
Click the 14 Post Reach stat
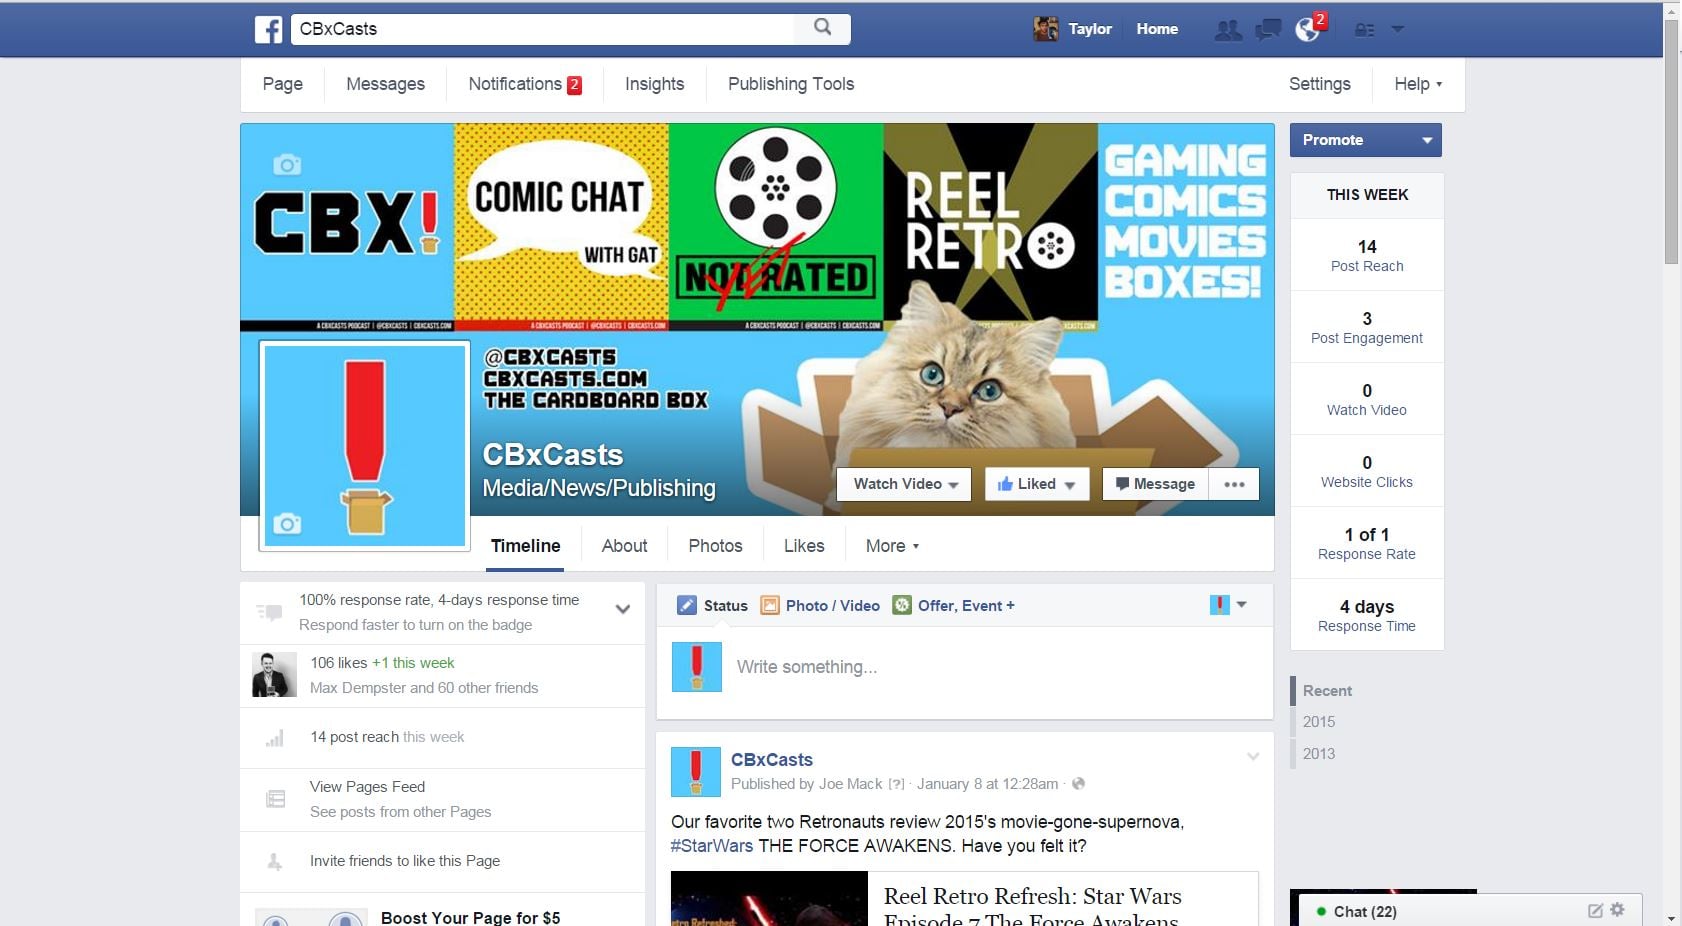point(1367,255)
